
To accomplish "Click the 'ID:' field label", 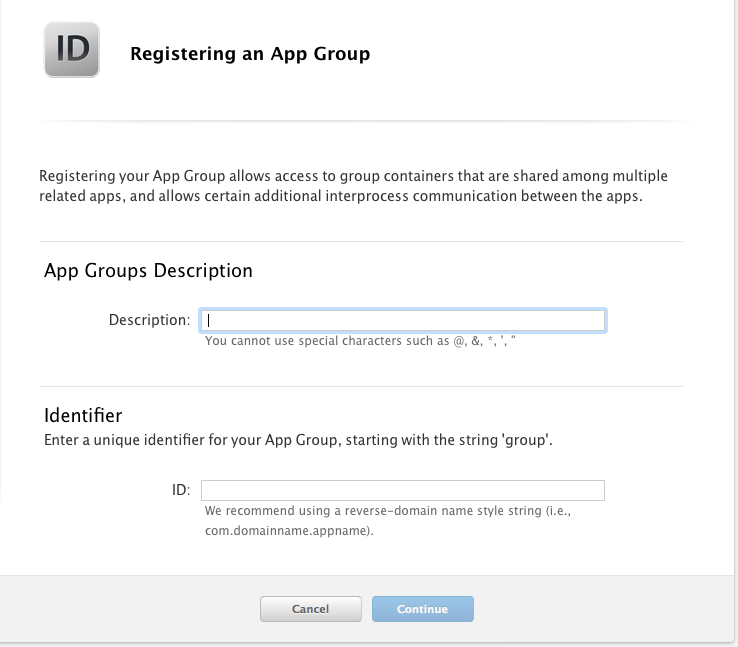I will point(181,490).
